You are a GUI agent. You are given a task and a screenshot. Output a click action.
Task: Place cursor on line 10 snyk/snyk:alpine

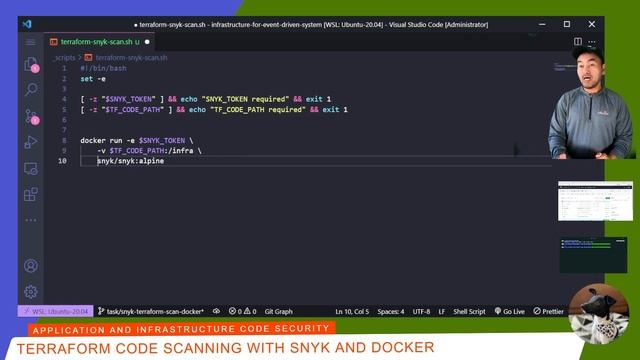(131, 161)
